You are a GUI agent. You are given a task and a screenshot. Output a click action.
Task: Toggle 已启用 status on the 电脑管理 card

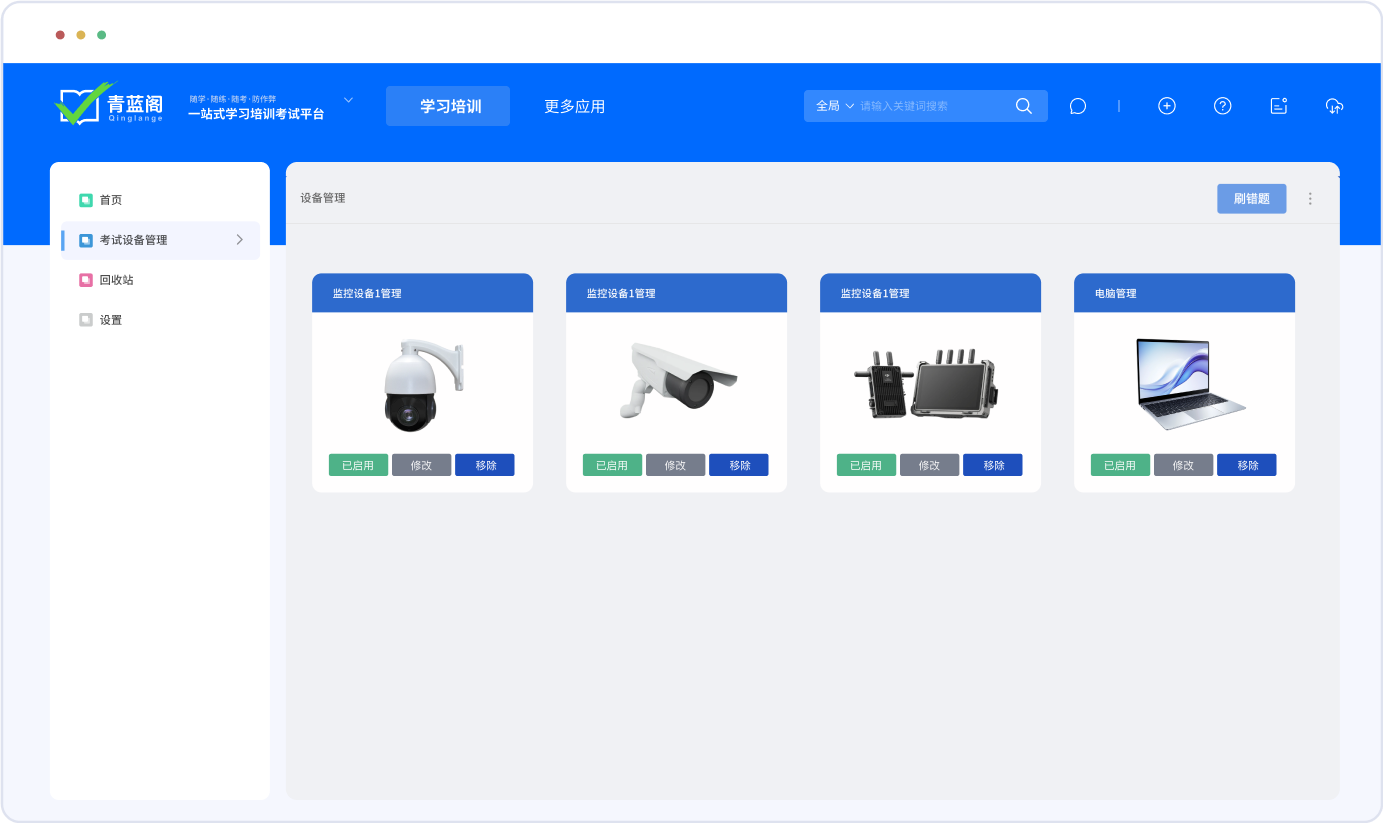point(1120,465)
